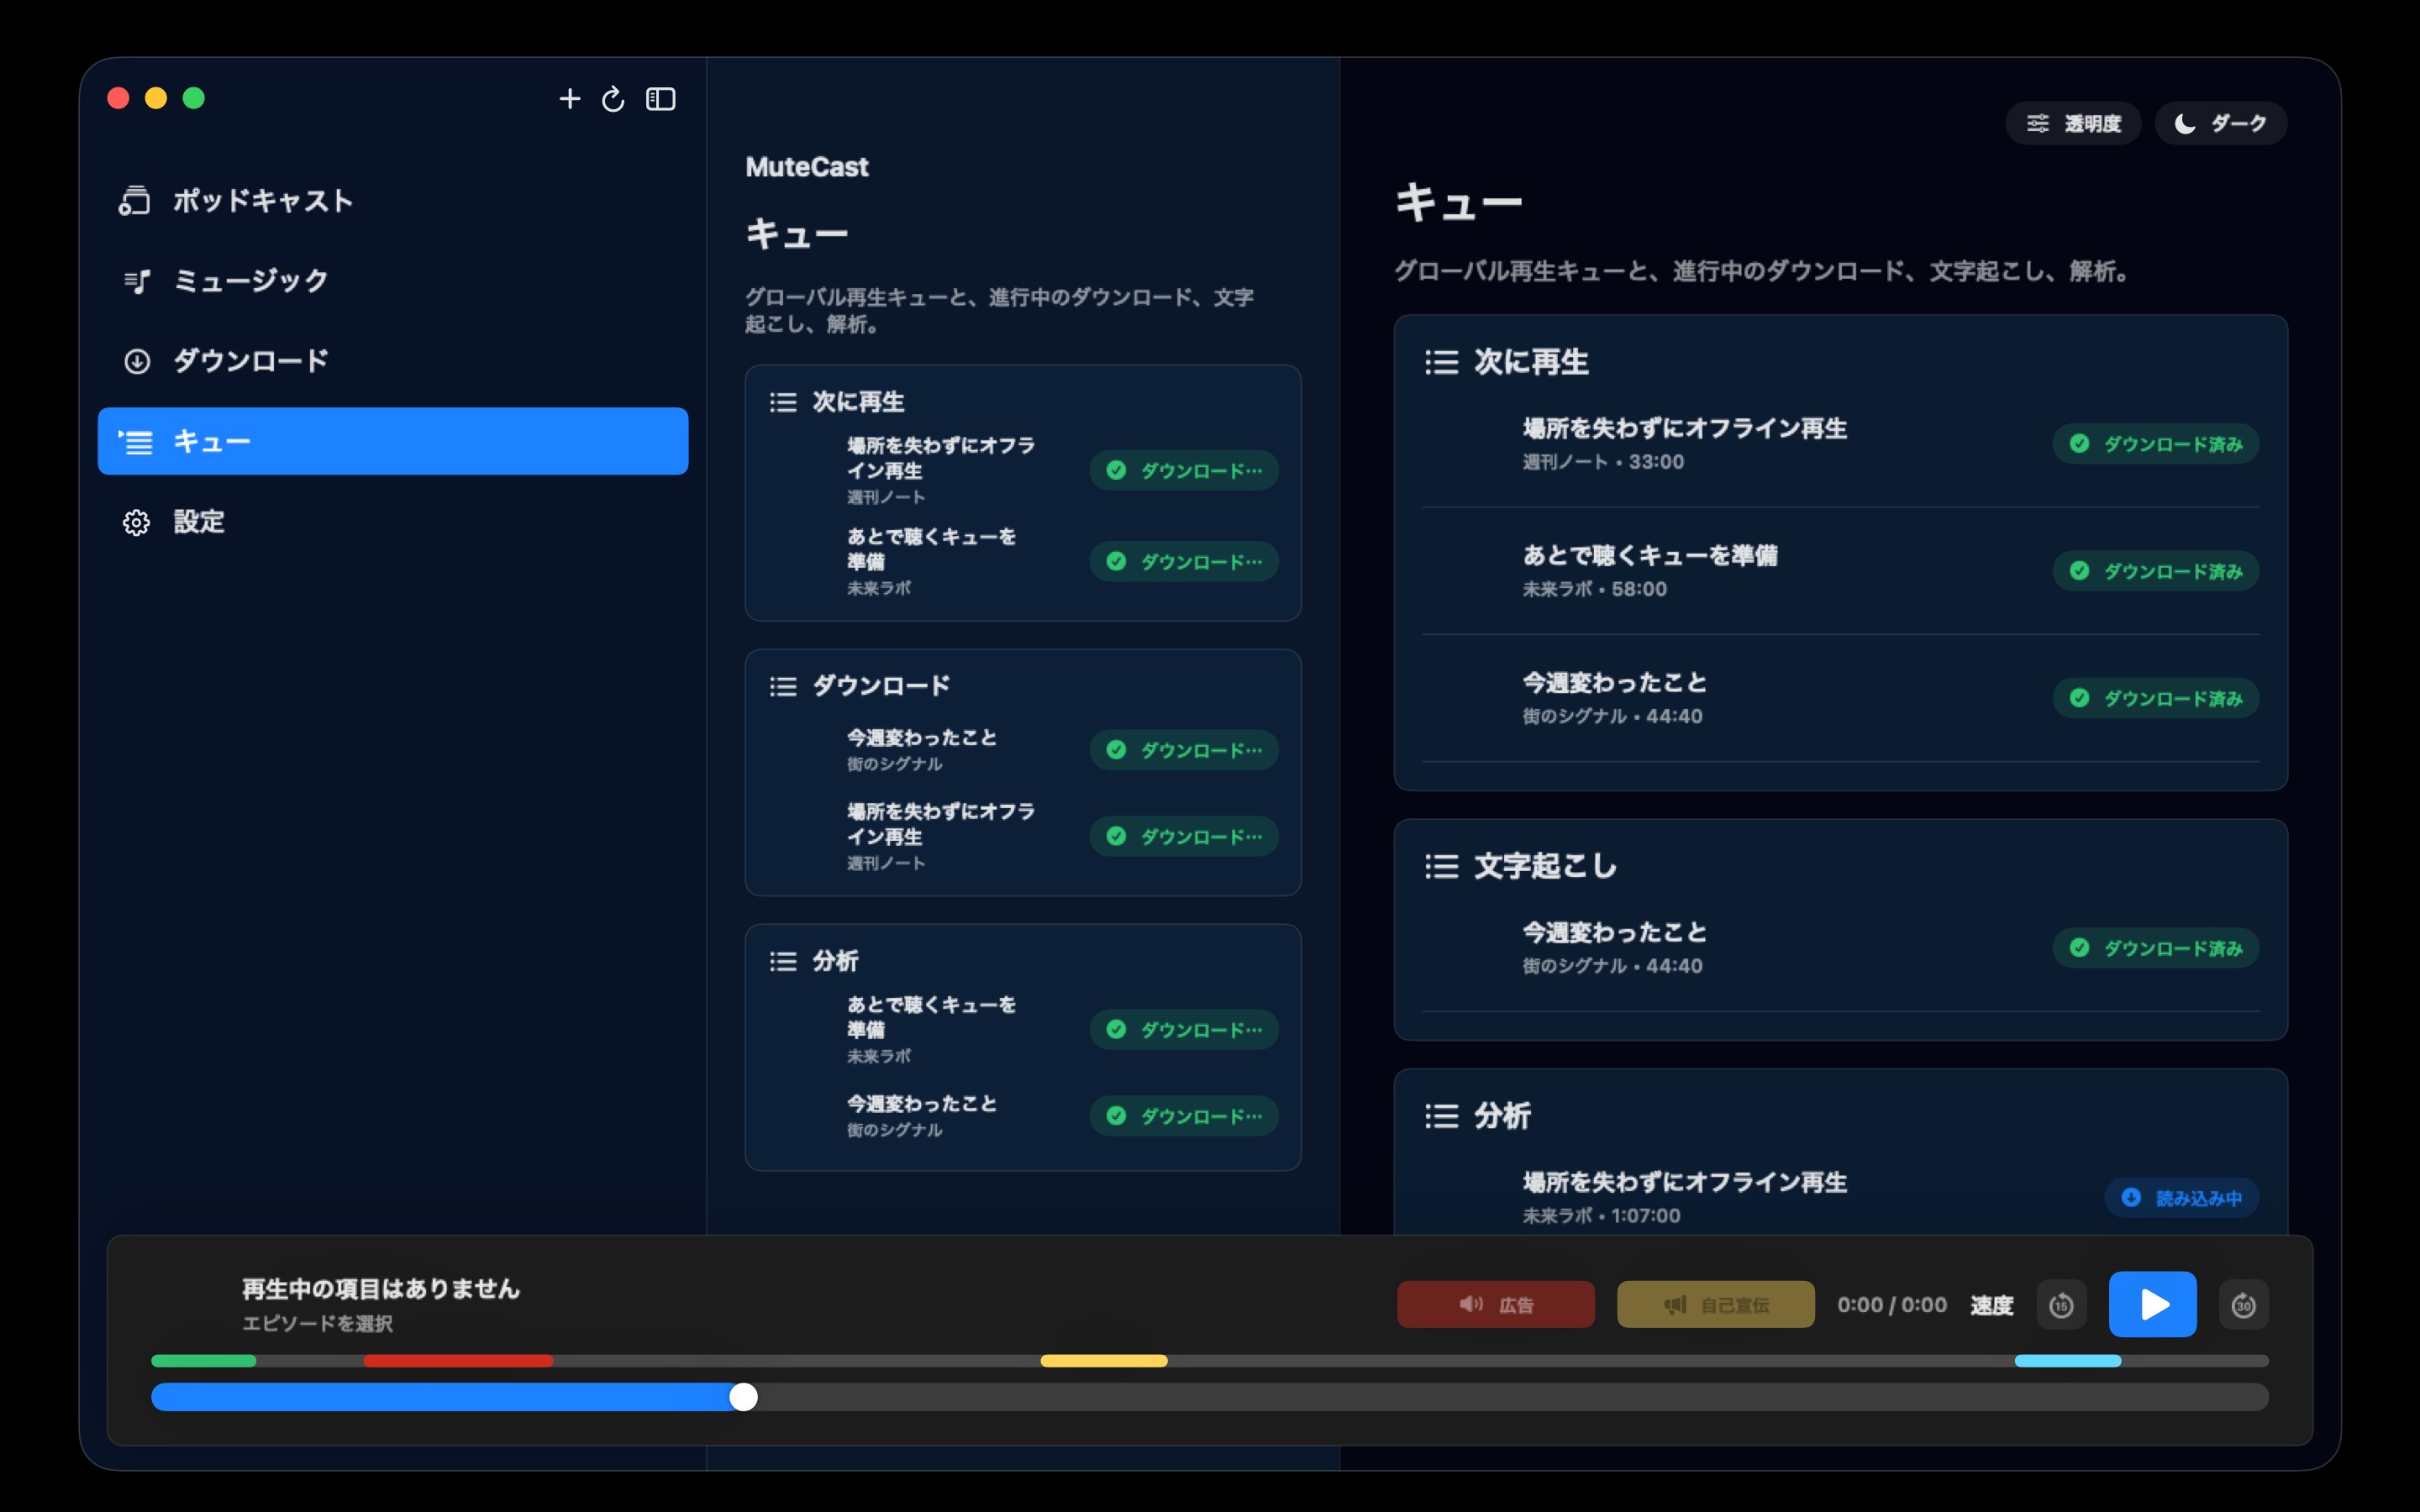
Task: Click the list icon beside right 分析 heading
Action: click(x=1441, y=1116)
